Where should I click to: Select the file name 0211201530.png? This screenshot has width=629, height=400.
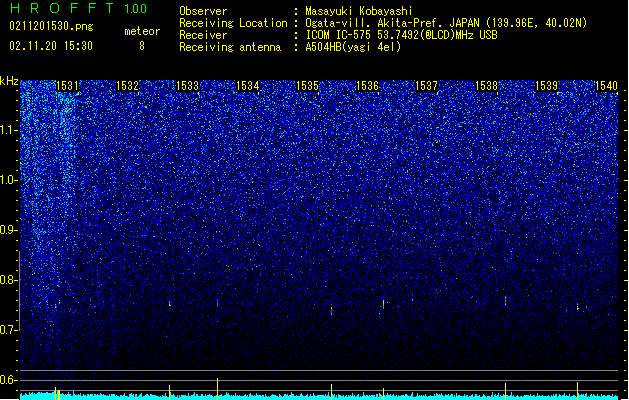click(x=51, y=26)
